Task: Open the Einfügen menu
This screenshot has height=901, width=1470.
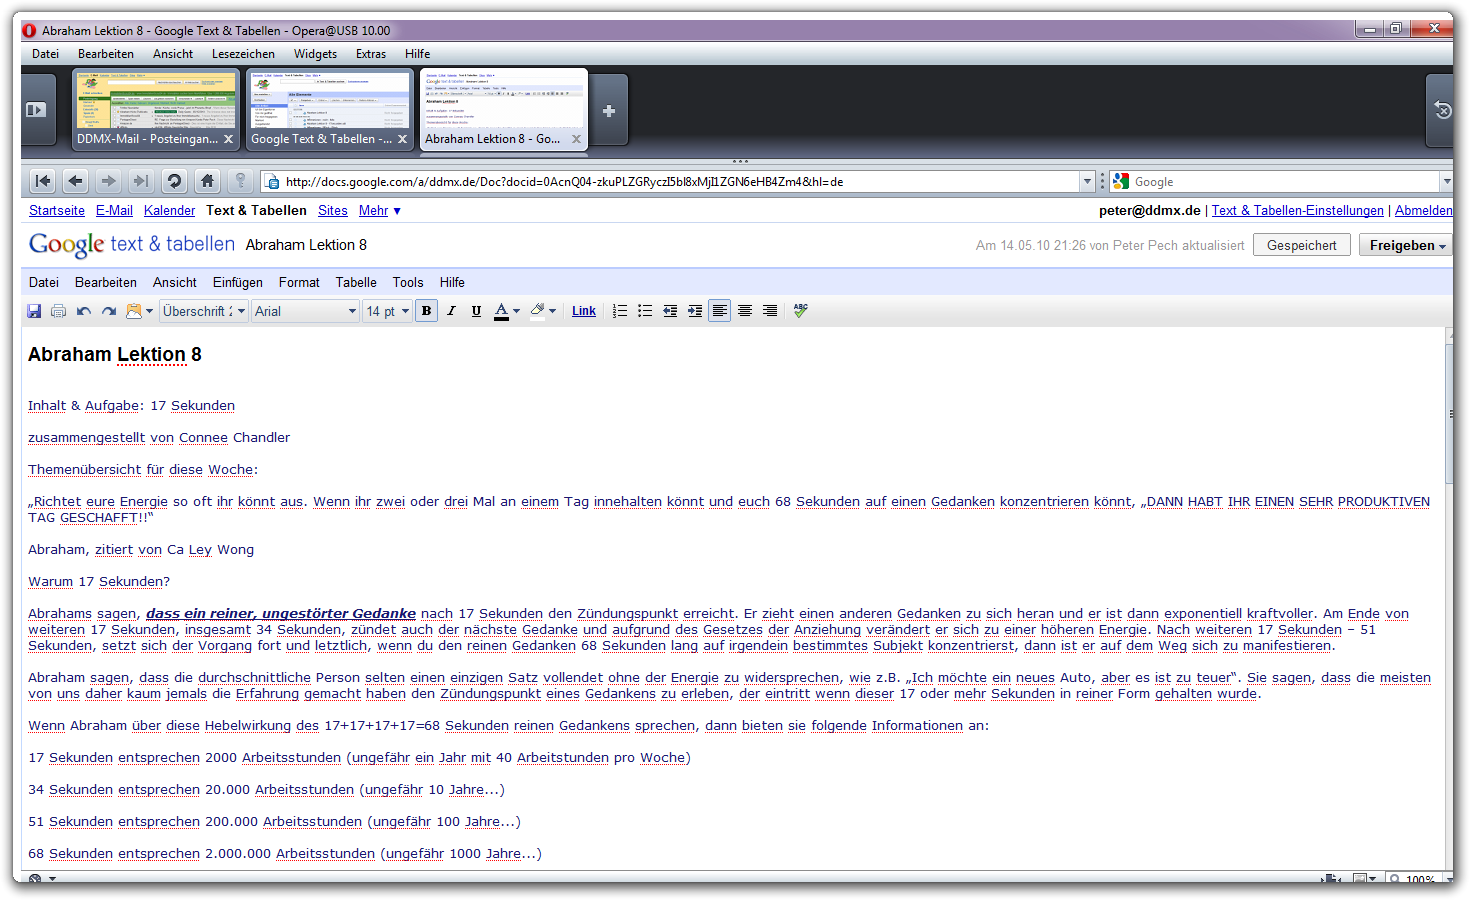Action: coord(237,283)
